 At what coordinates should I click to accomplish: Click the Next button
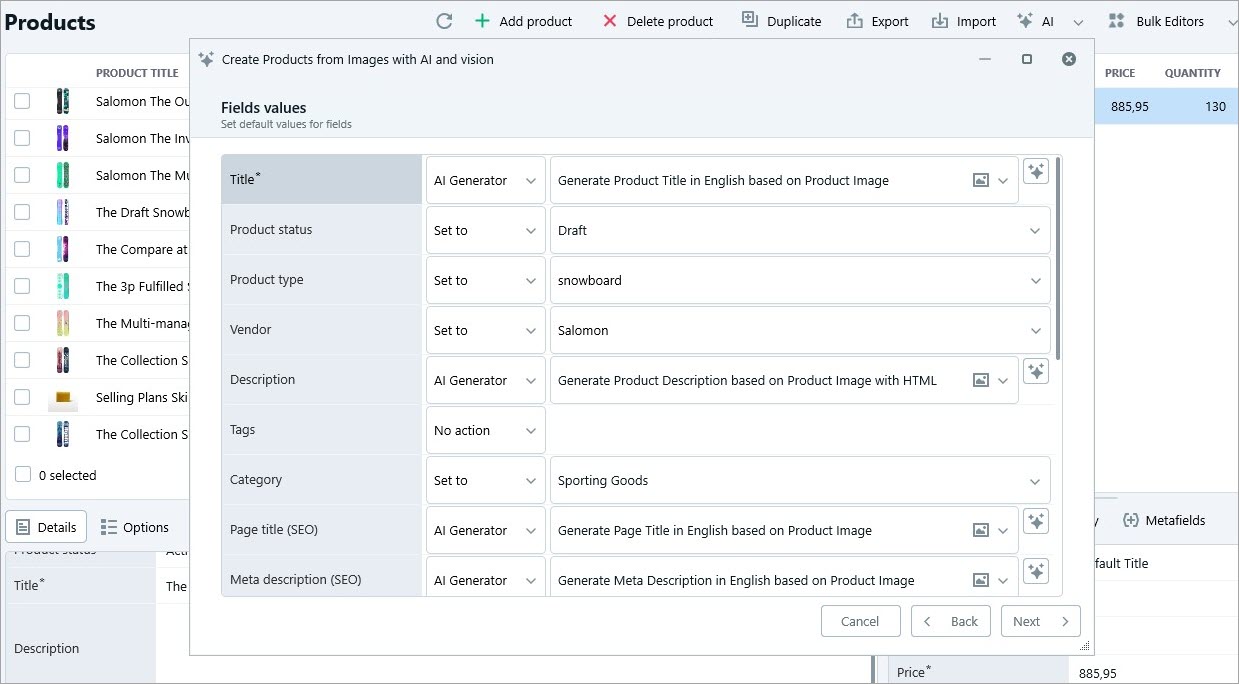click(x=1041, y=621)
